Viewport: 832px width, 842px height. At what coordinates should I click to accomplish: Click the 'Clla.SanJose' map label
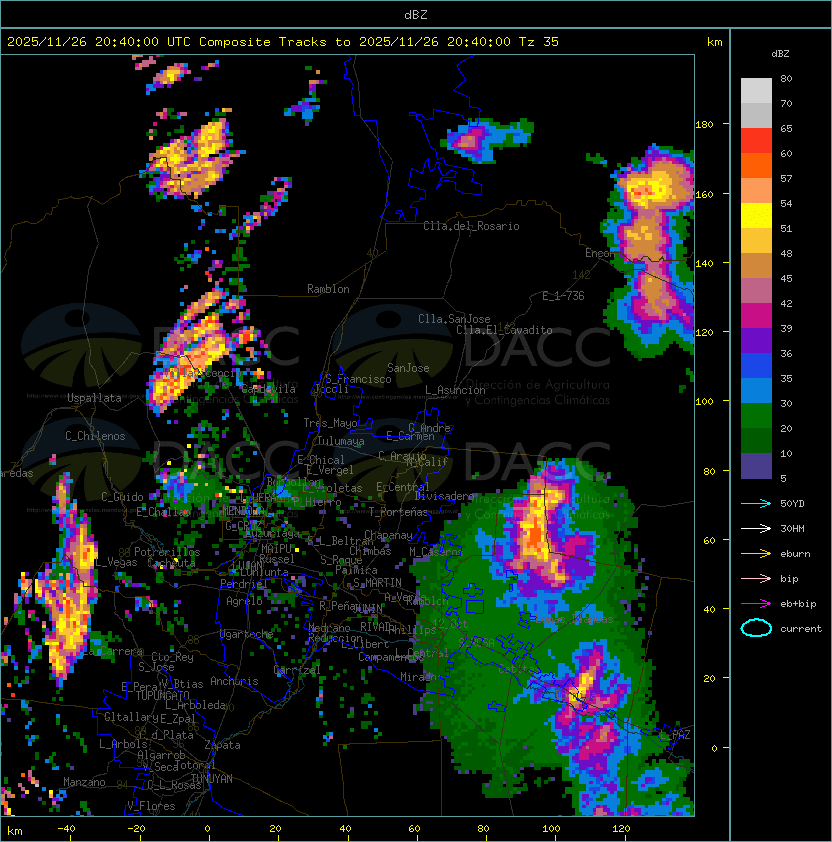454,319
